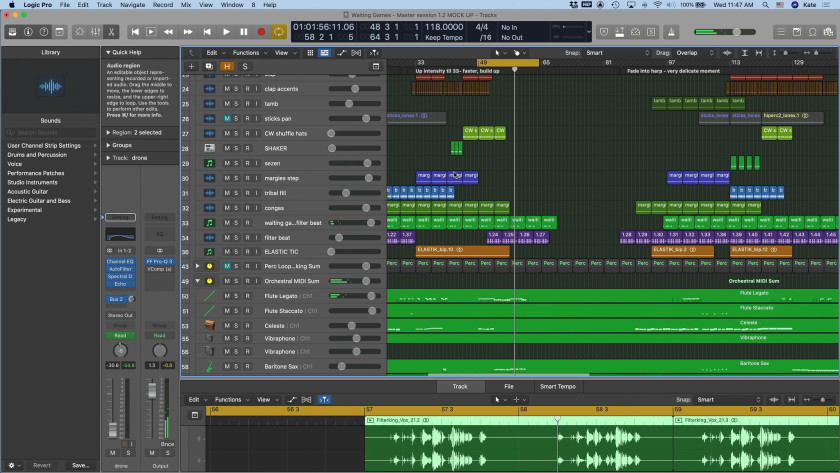Toggle Catch playhead button in Tracks toolbar
This screenshot has width=840, height=473.
374,52
